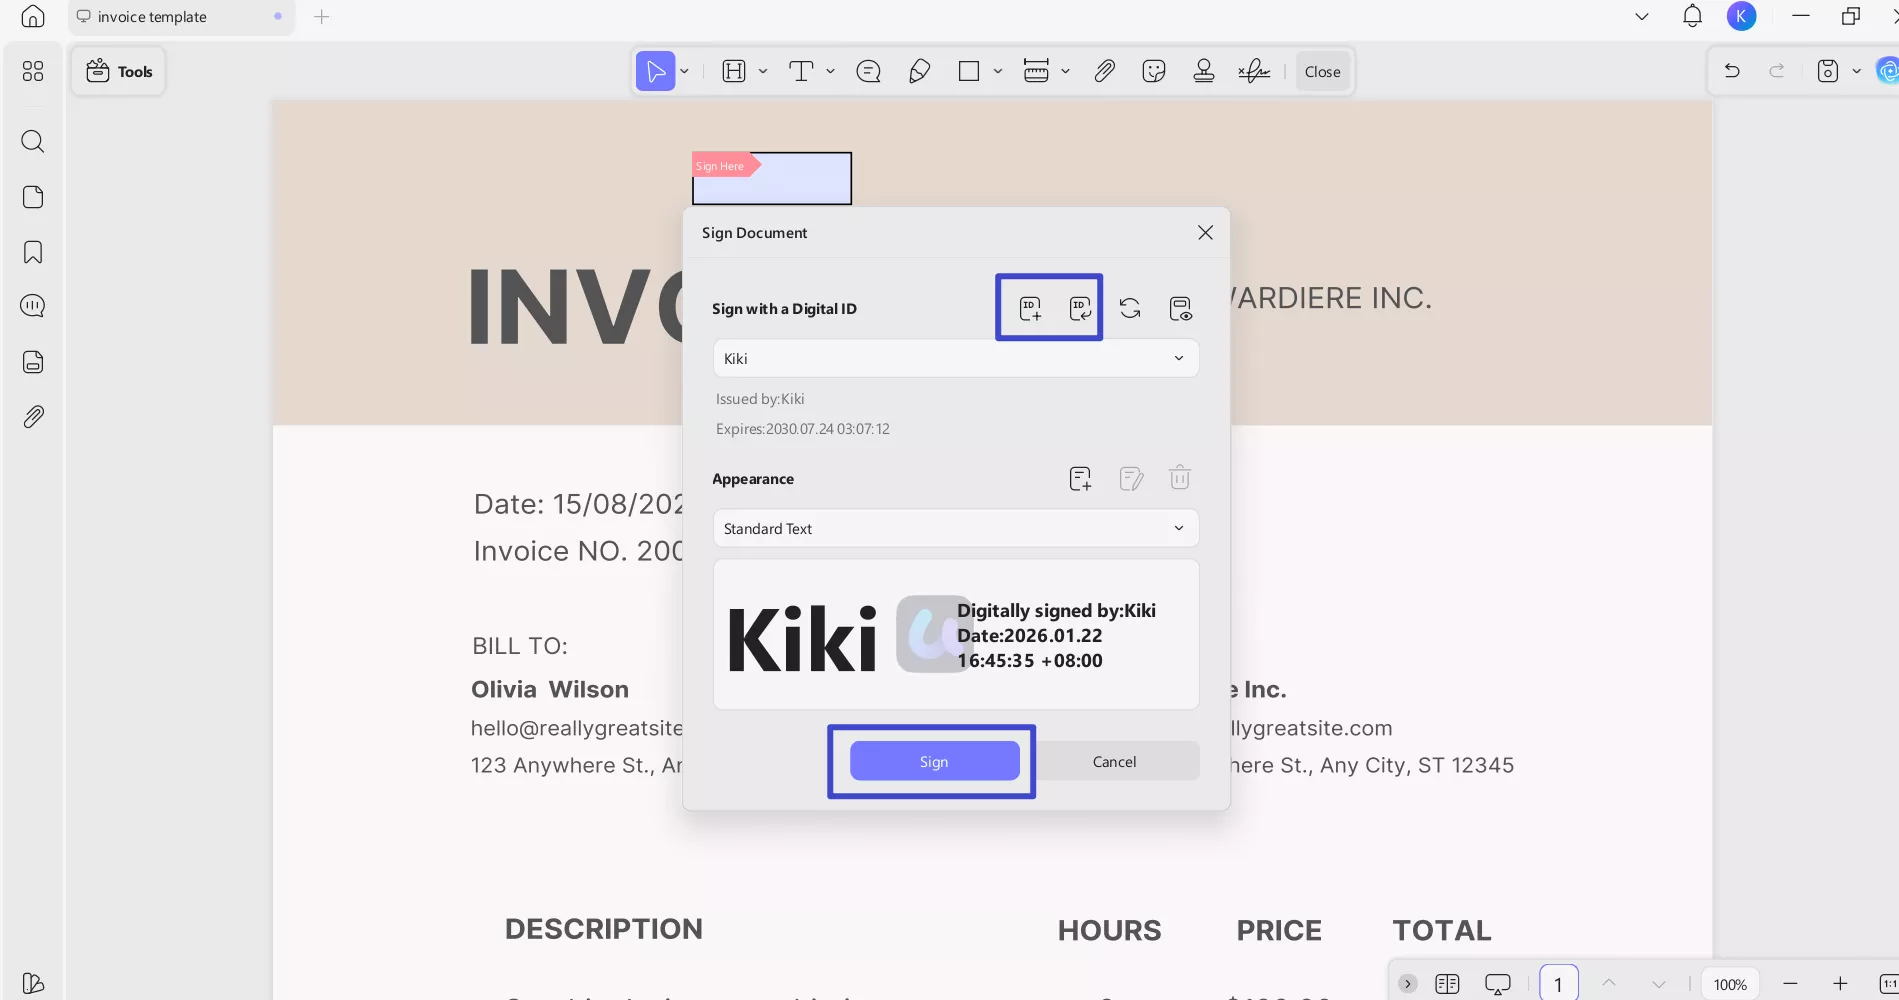This screenshot has height=1000, width=1899.
Task: Open the Tools menu
Action: coord(118,71)
